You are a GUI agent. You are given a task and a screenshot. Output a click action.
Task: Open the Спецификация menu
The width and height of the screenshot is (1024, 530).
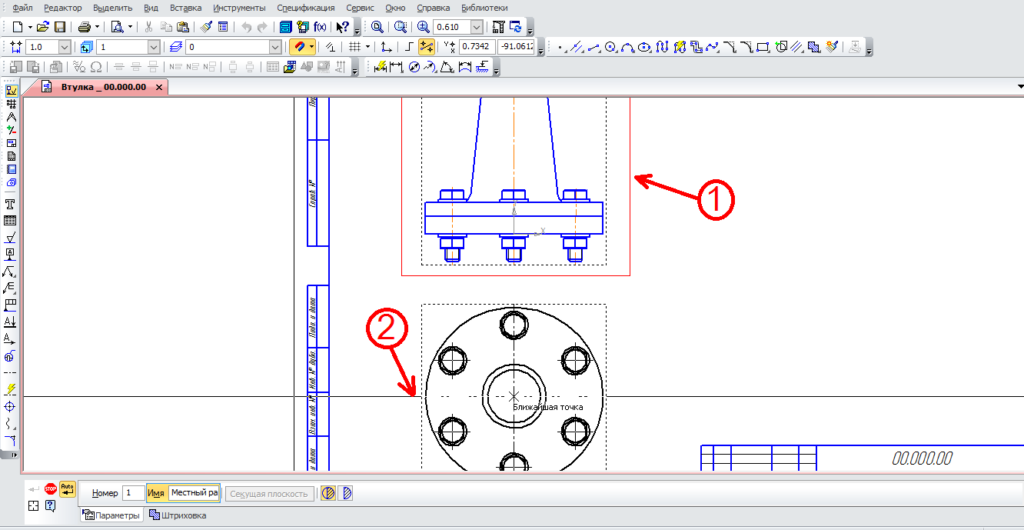coord(306,7)
